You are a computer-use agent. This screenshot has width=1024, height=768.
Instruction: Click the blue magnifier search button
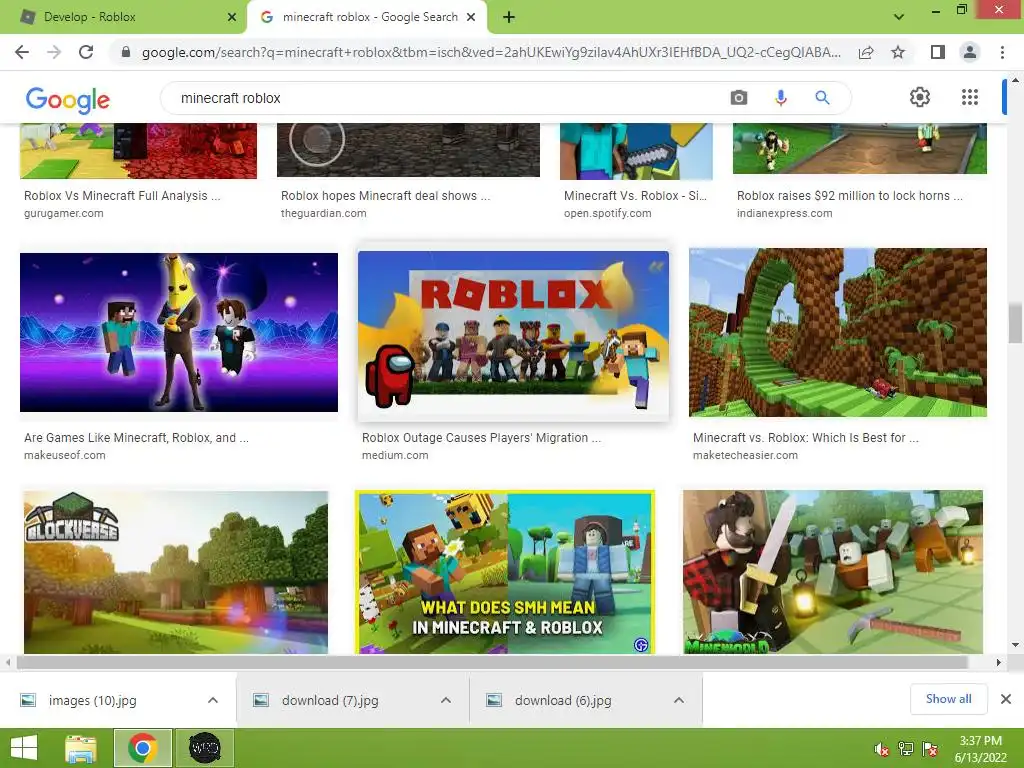click(x=822, y=98)
